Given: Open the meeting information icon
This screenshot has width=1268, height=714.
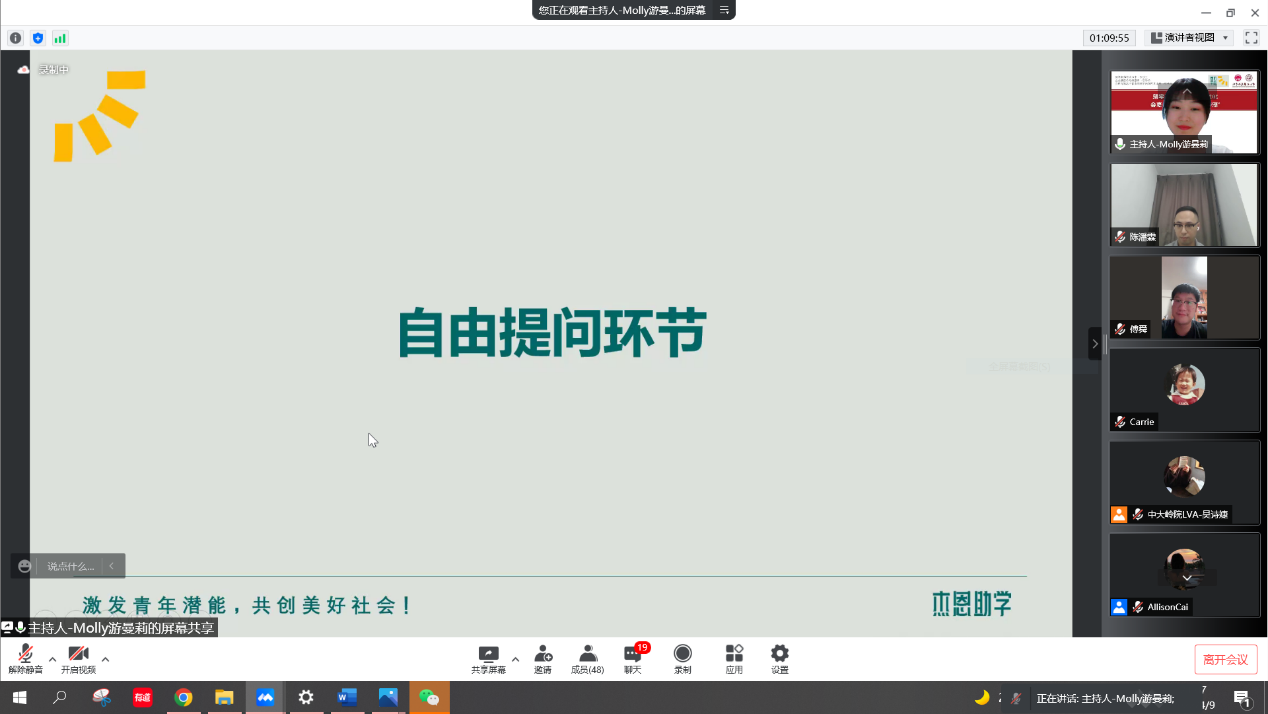Looking at the screenshot, I should point(15,37).
